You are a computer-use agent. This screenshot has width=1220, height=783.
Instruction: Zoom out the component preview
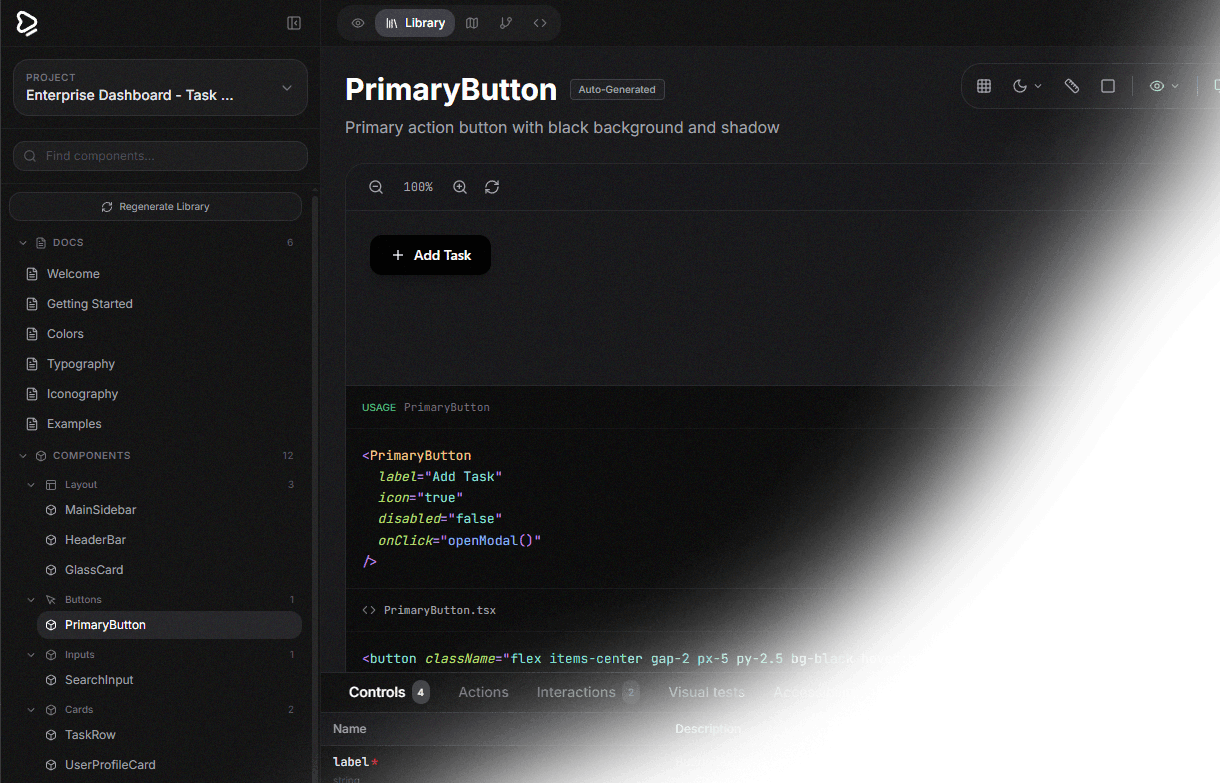(x=376, y=187)
